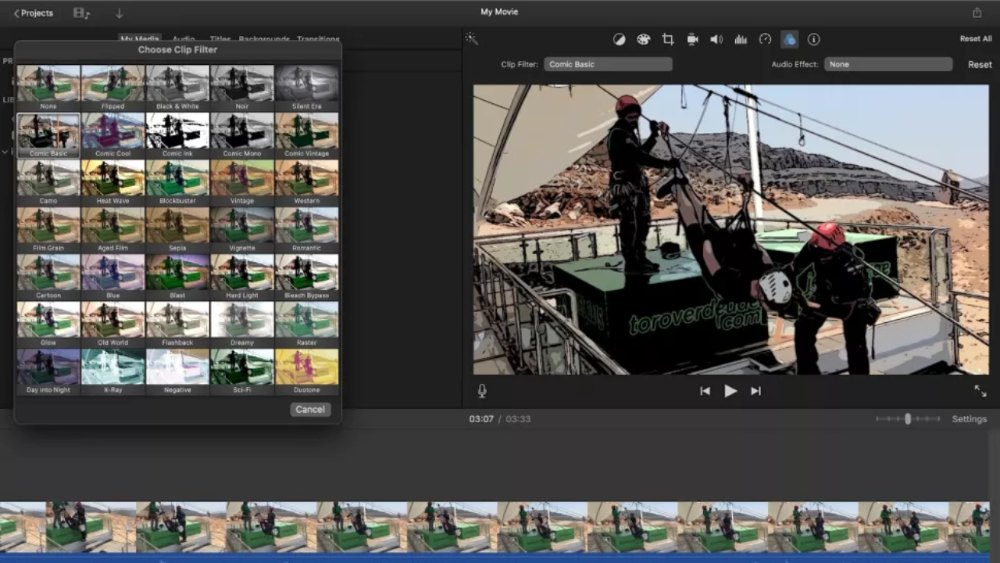This screenshot has height=563, width=1000.
Task: Skip to the previous clip
Action: pos(705,391)
